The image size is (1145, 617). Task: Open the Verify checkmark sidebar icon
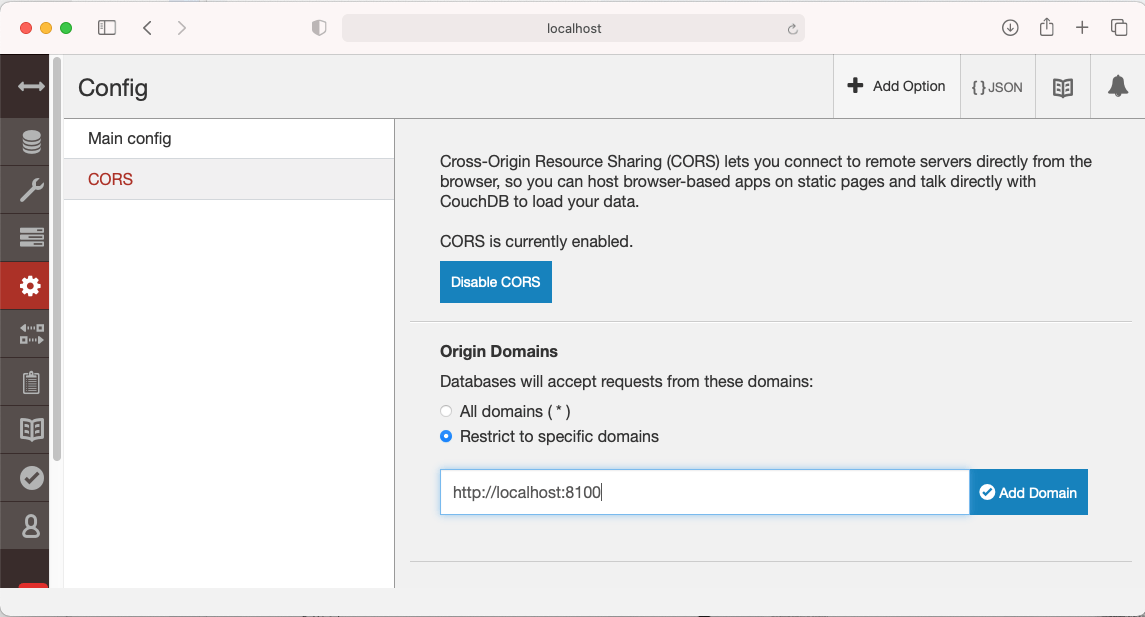[x=31, y=478]
